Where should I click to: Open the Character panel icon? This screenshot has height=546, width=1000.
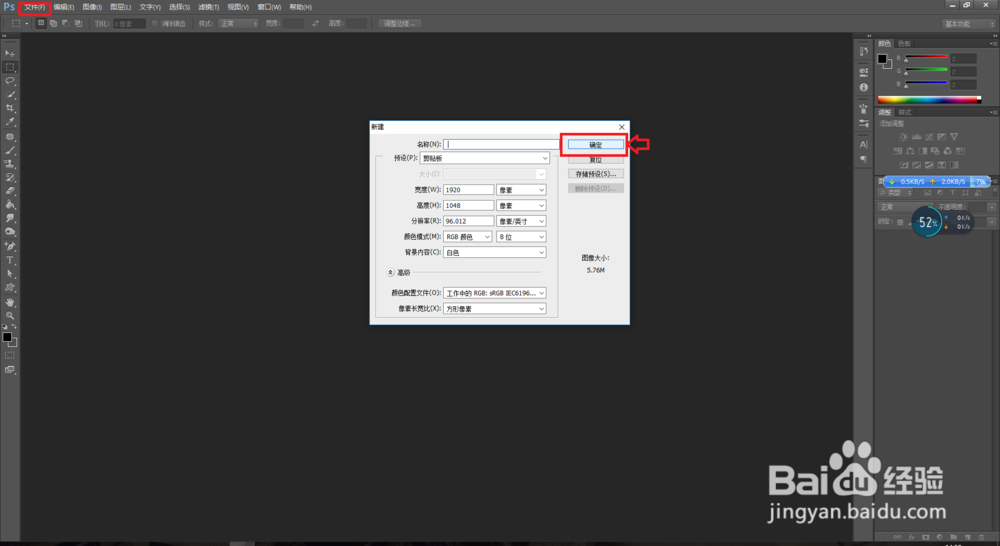pyautogui.click(x=864, y=144)
